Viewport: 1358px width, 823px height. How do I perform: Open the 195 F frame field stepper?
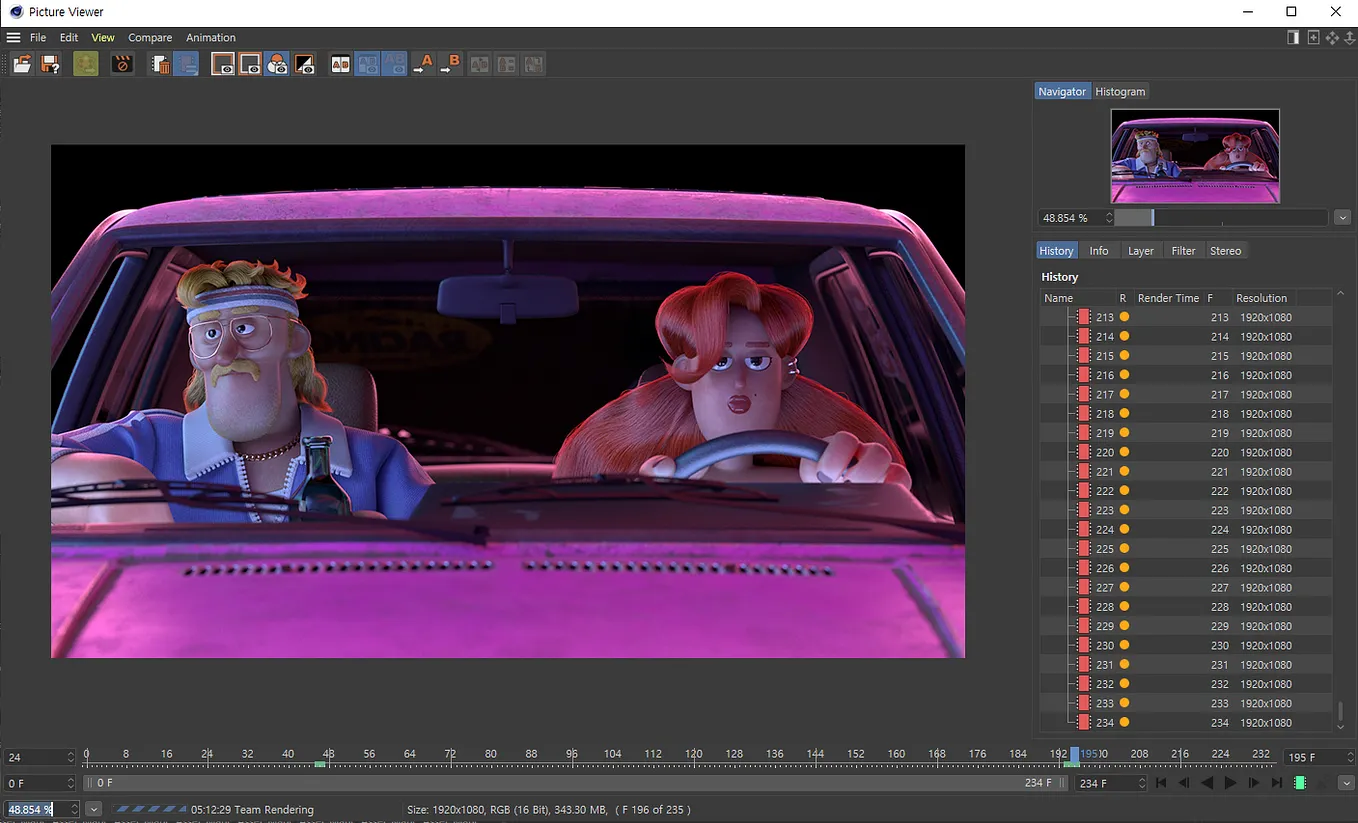click(1351, 756)
